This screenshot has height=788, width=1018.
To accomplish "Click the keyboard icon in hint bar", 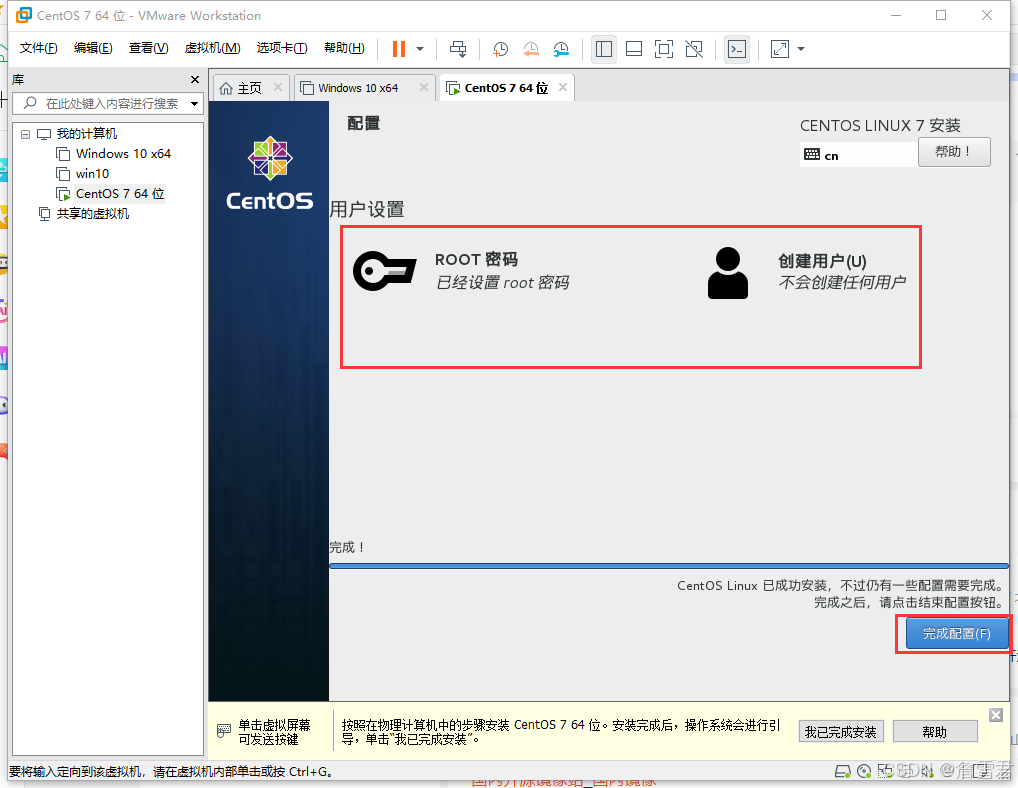I will [x=223, y=730].
